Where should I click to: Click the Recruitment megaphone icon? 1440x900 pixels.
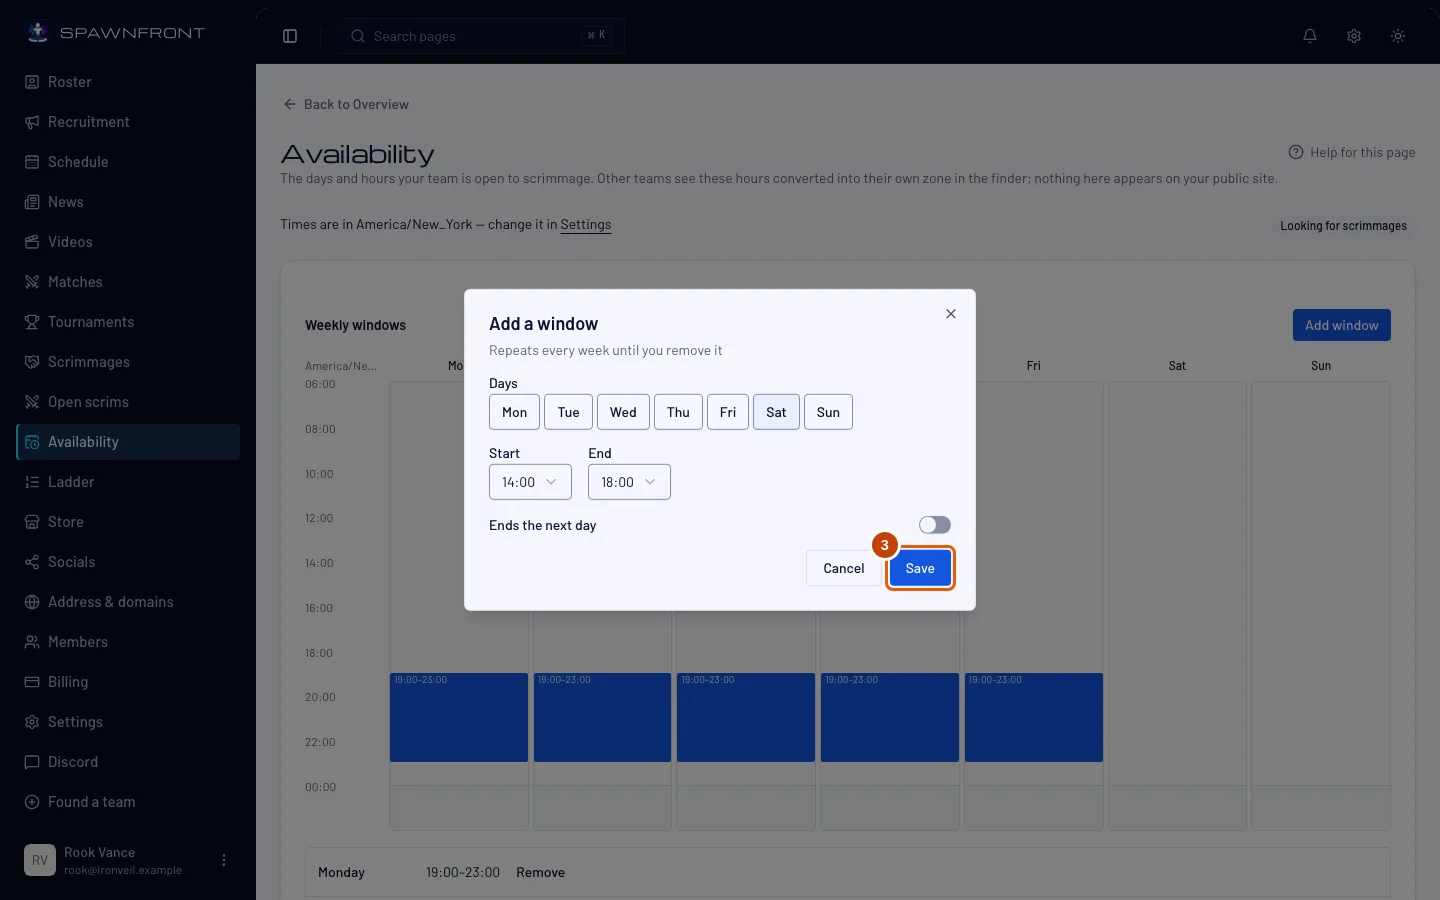pos(32,122)
